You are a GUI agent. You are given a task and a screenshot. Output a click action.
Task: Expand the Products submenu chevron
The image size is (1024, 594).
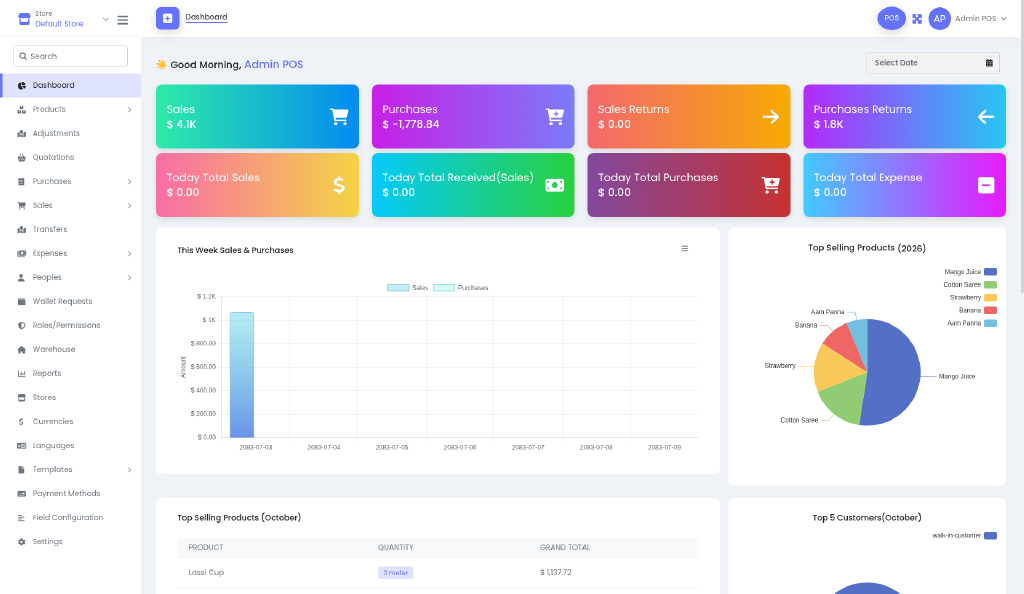pos(129,110)
